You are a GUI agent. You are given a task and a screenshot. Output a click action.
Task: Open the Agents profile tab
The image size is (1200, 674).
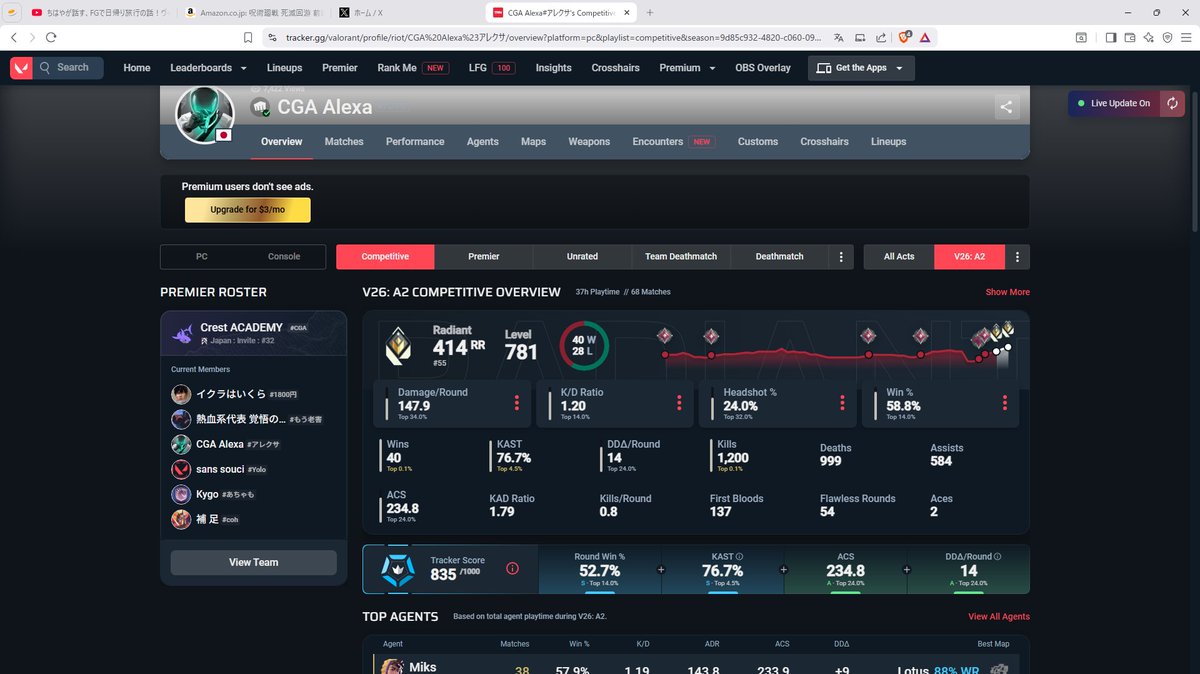coord(482,142)
